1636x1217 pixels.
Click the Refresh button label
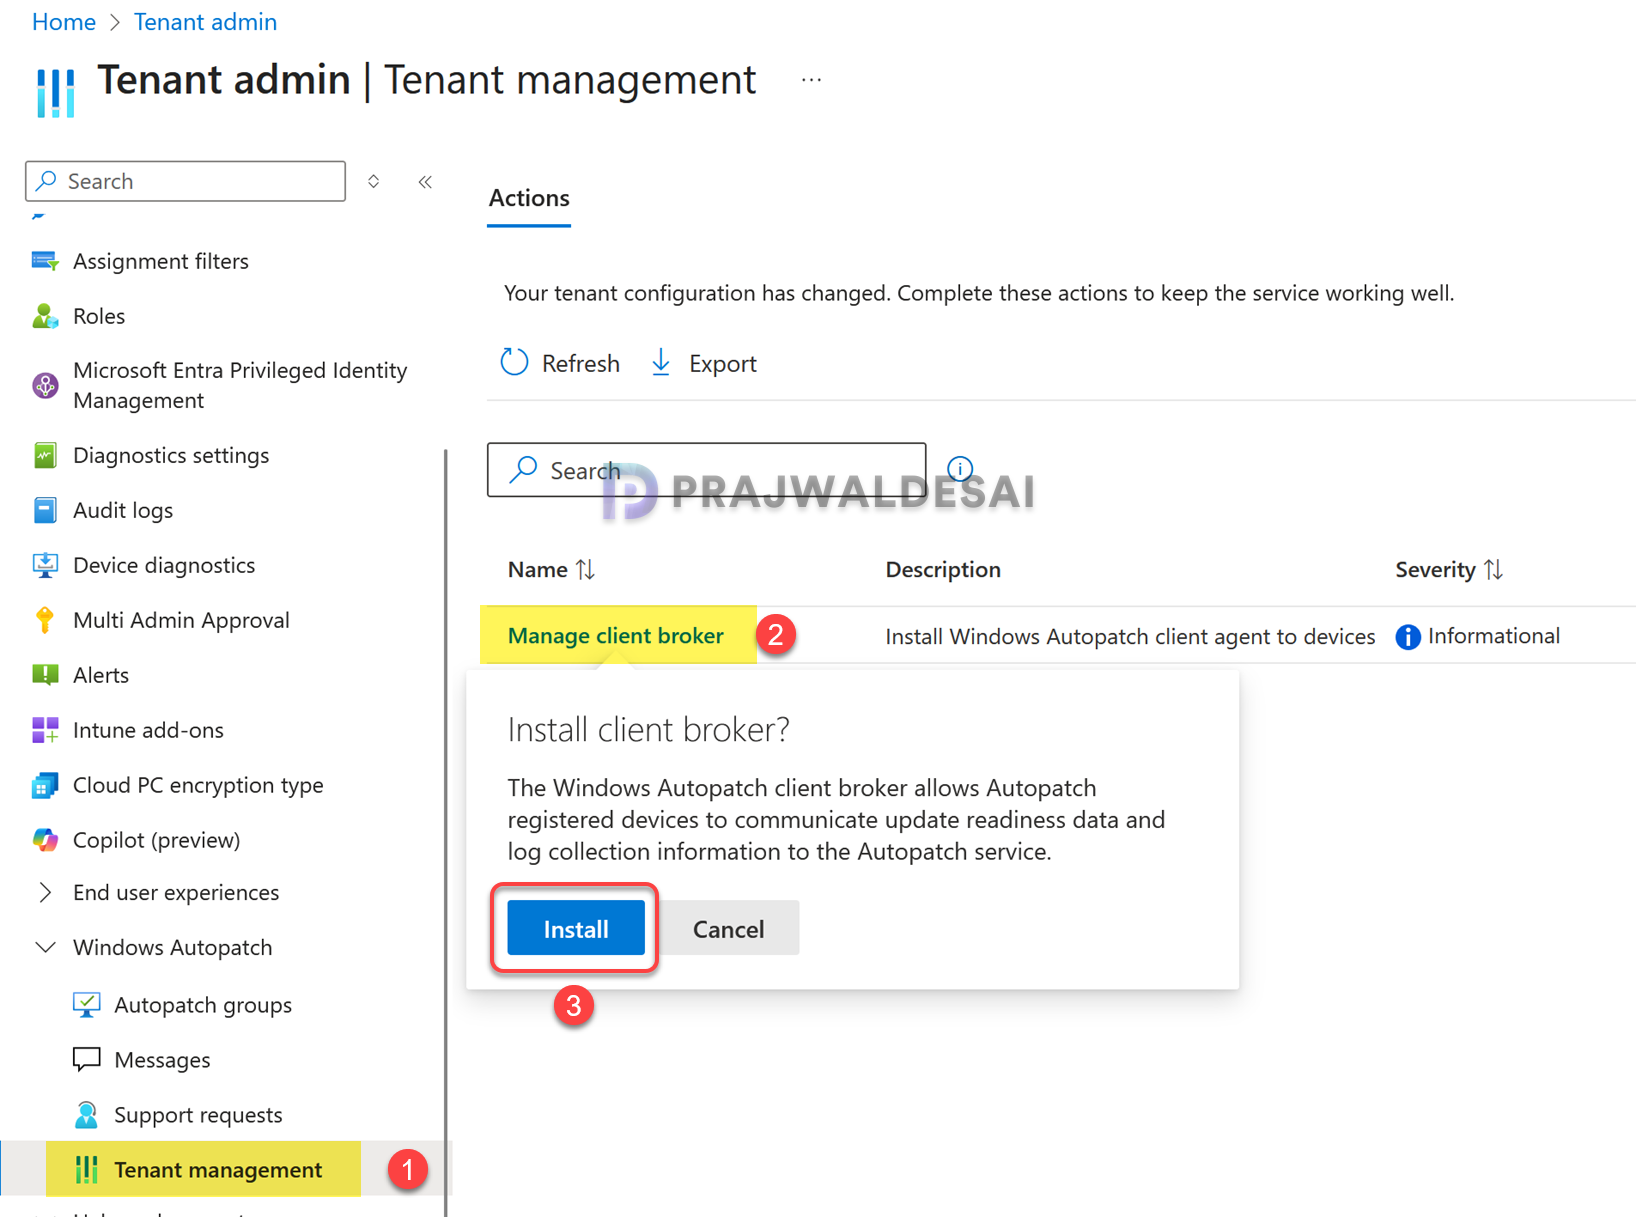point(581,363)
